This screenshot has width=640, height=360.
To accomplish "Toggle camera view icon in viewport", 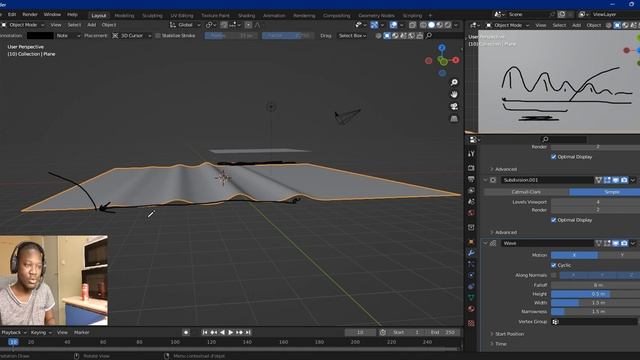I will click(454, 107).
